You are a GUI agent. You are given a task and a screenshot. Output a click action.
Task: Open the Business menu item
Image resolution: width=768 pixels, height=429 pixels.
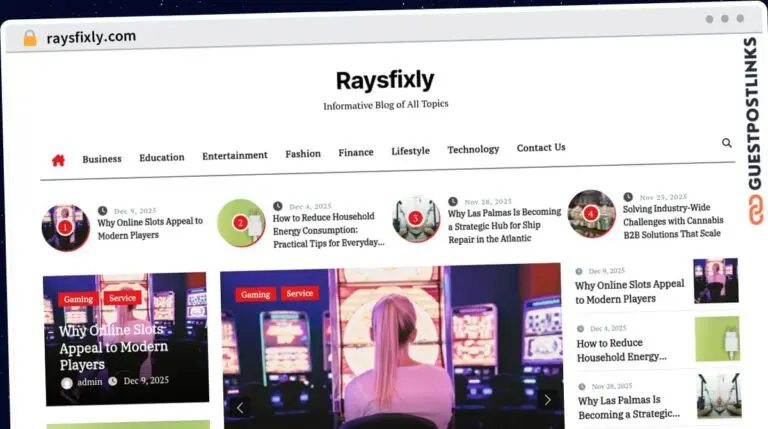click(x=102, y=159)
